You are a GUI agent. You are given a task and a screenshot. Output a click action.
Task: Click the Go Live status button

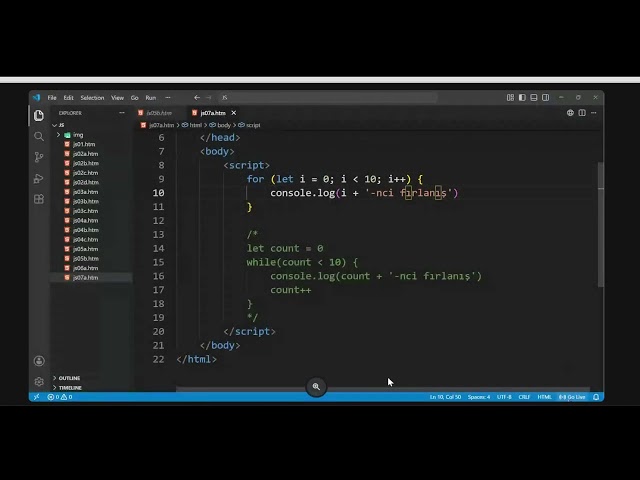pyautogui.click(x=572, y=397)
